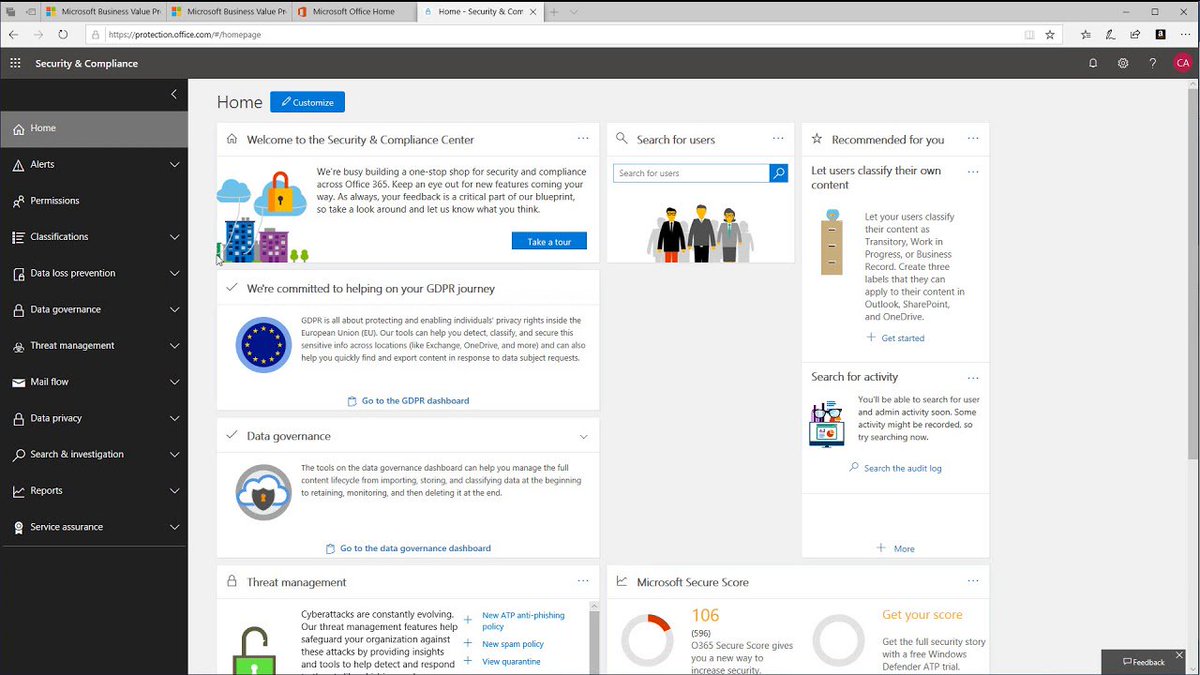
Task: Open ellipsis menu for Let users classify content
Action: [973, 172]
